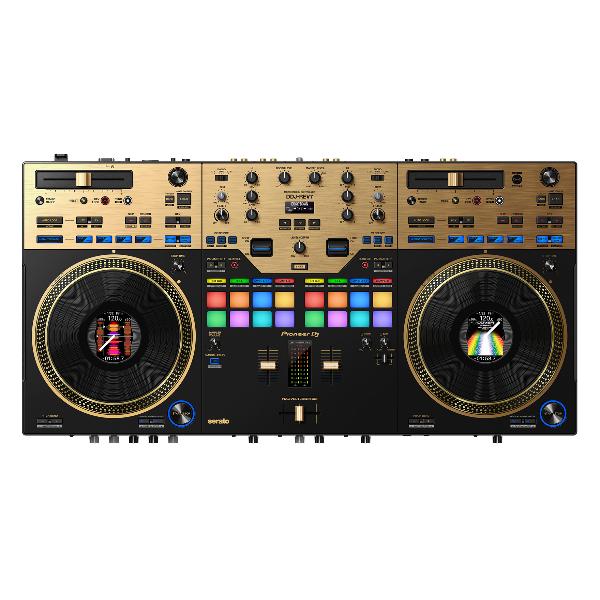Click the wide blue button on right deck top panel
The height and width of the screenshot is (600, 600).
point(421,239)
